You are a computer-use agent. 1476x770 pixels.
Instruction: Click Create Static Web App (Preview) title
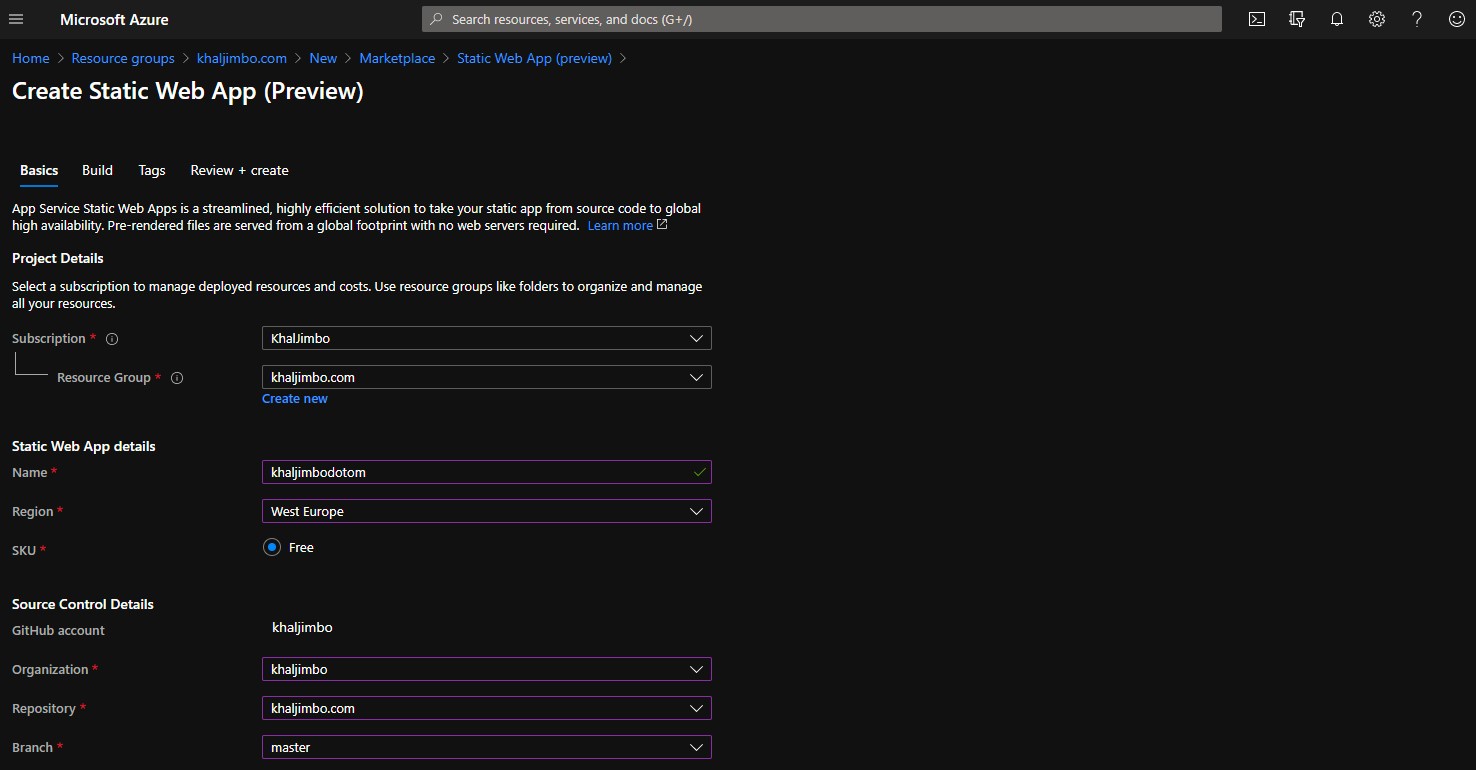[188, 91]
